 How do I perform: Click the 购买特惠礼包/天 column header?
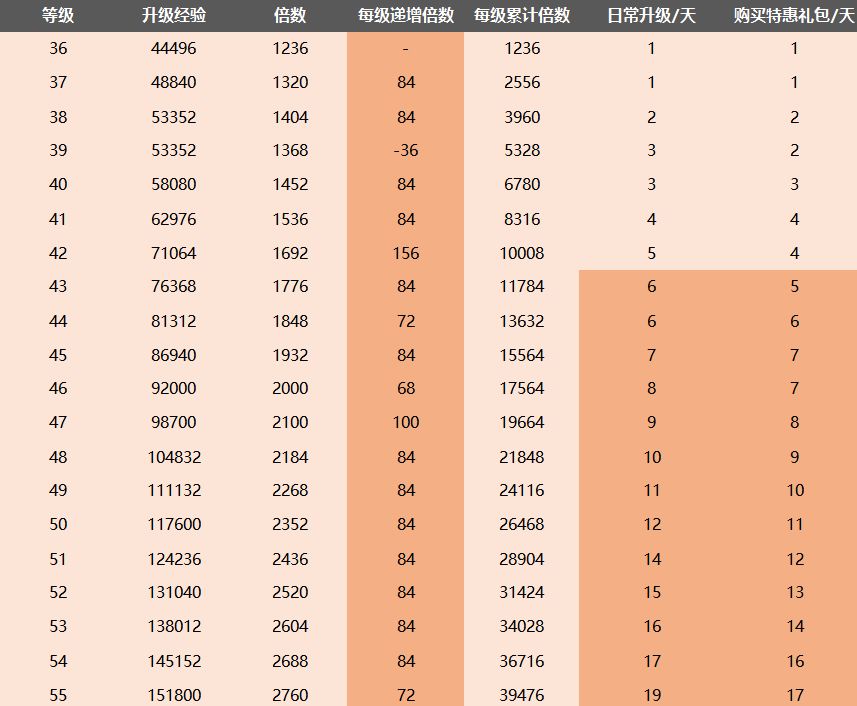pos(794,15)
